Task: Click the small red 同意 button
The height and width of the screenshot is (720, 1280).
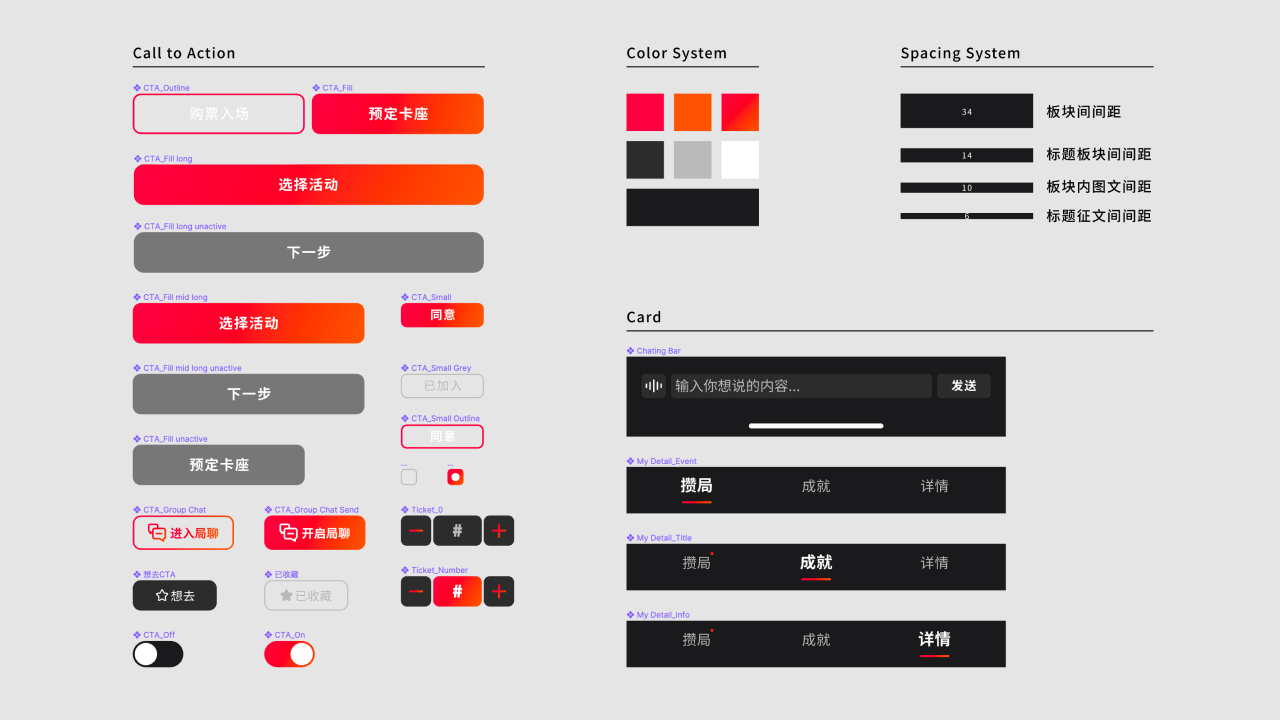Action: point(442,315)
